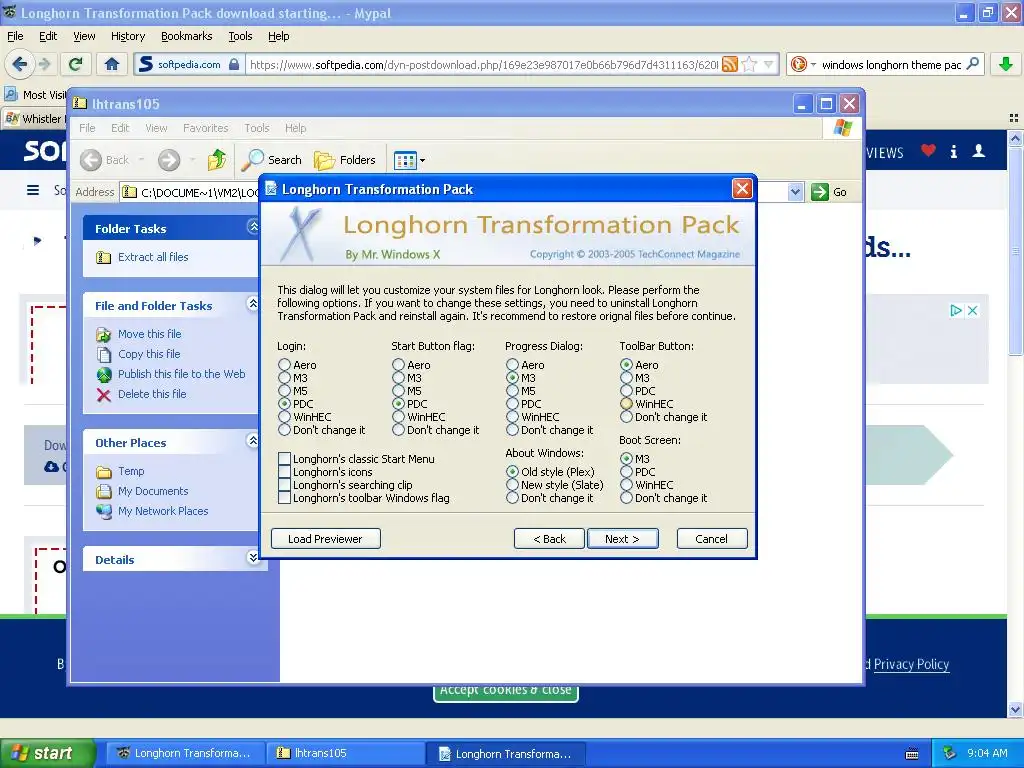This screenshot has width=1024, height=768.
Task: Click green Go arrow in address bar
Action: (820, 192)
